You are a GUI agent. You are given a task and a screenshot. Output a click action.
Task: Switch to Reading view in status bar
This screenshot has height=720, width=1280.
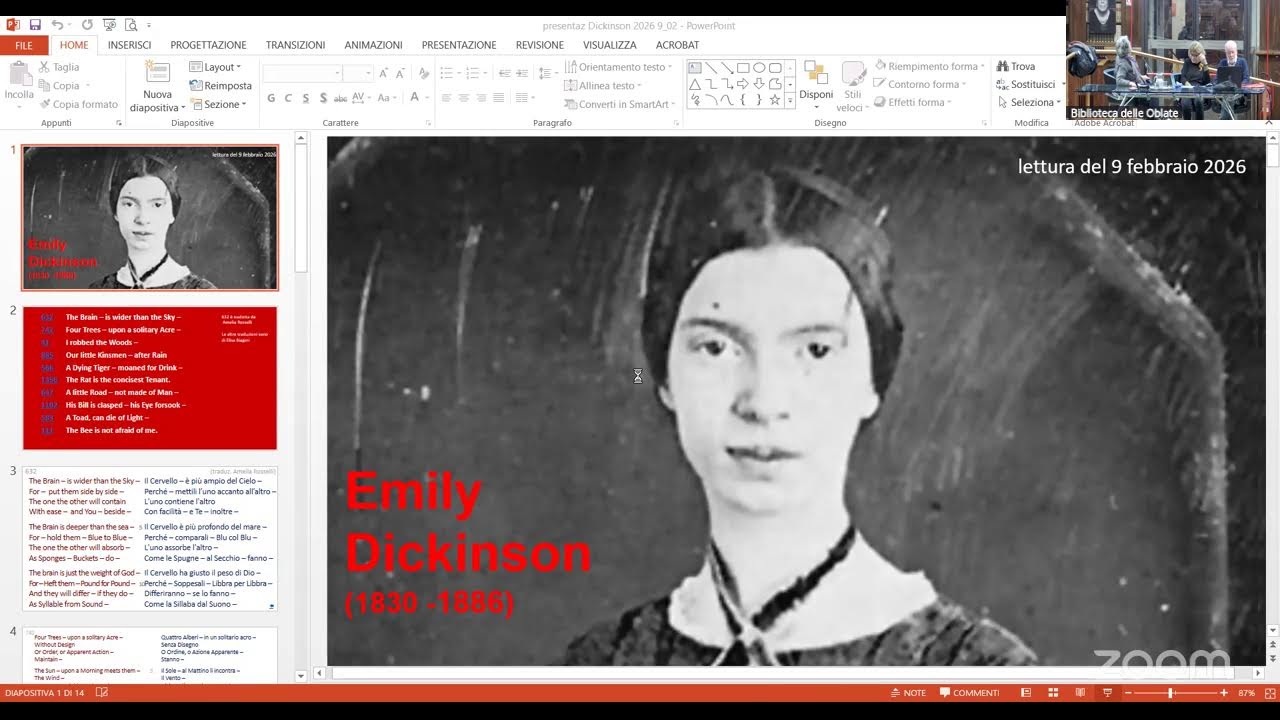click(1080, 693)
